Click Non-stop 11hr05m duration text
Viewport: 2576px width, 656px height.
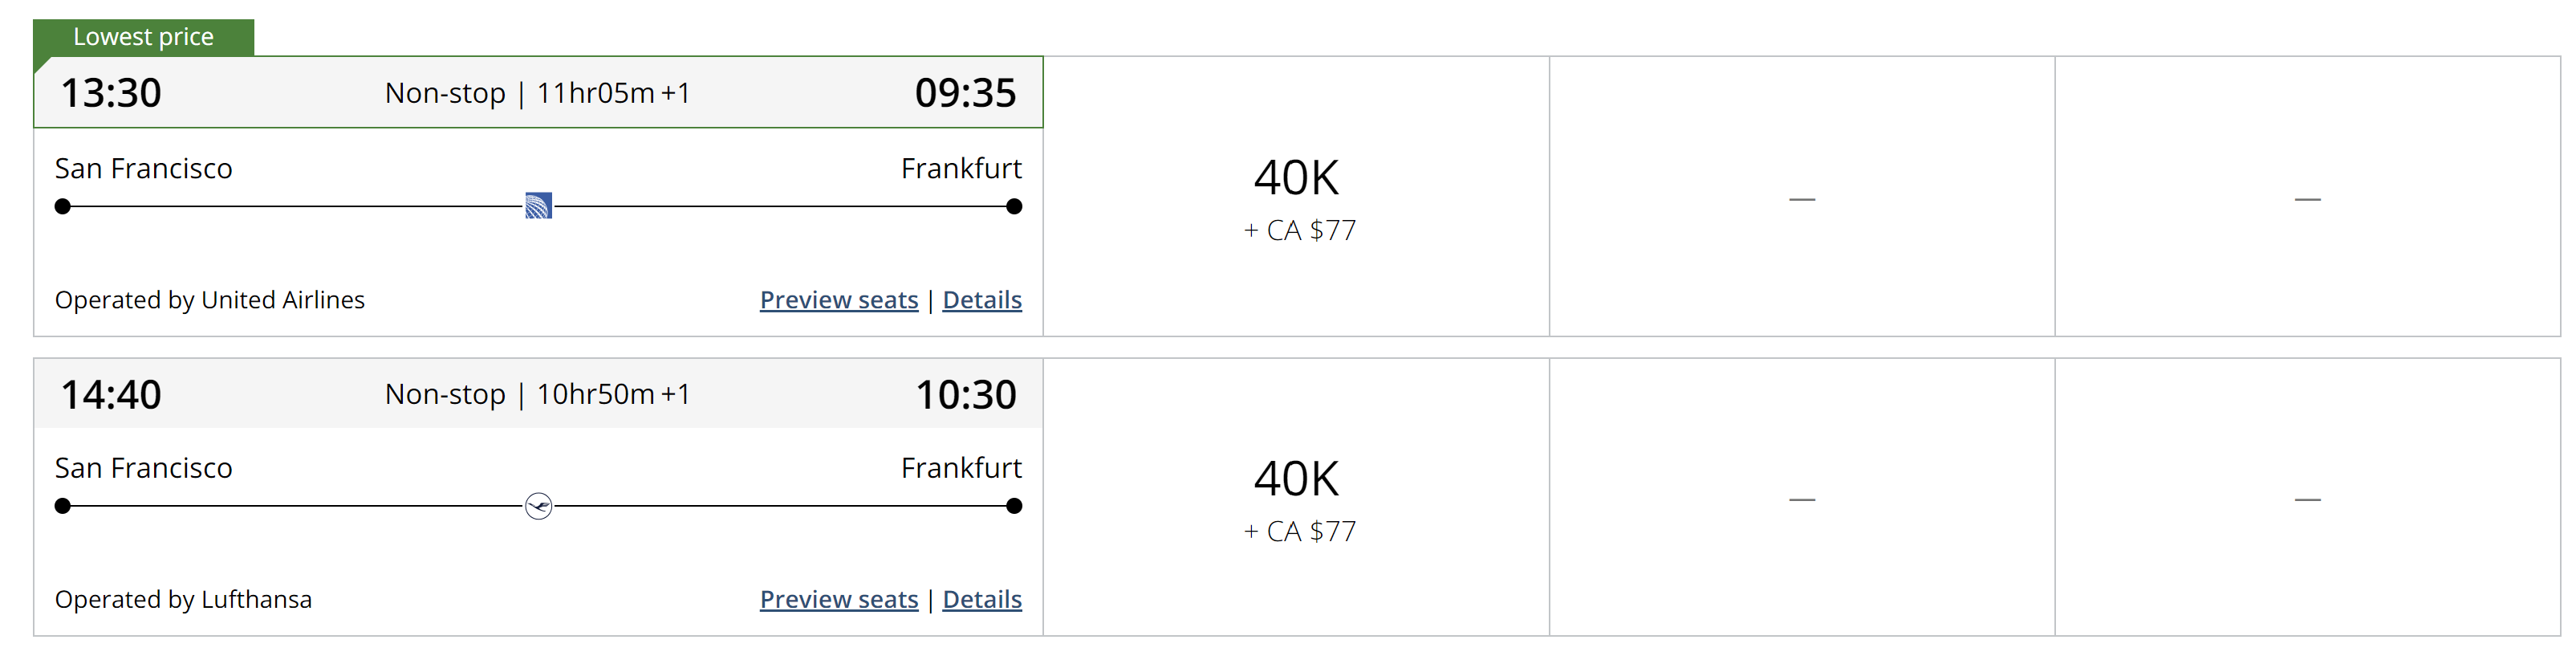tap(537, 93)
